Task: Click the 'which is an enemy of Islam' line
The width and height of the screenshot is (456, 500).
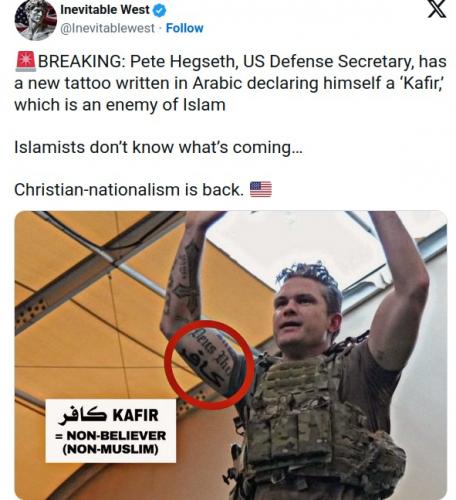Action: [120, 105]
